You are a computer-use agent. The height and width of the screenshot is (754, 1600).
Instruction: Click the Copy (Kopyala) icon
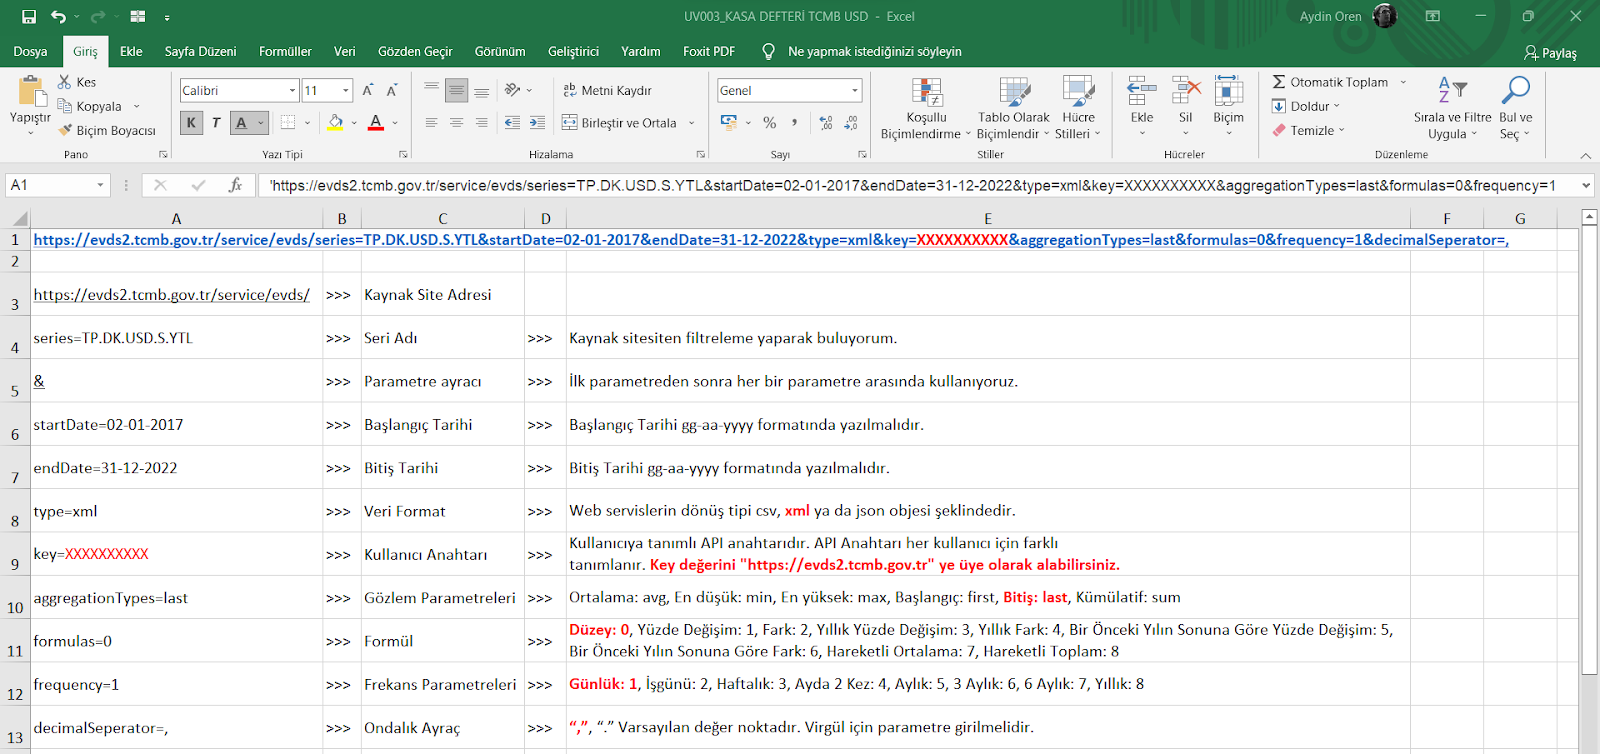click(65, 106)
